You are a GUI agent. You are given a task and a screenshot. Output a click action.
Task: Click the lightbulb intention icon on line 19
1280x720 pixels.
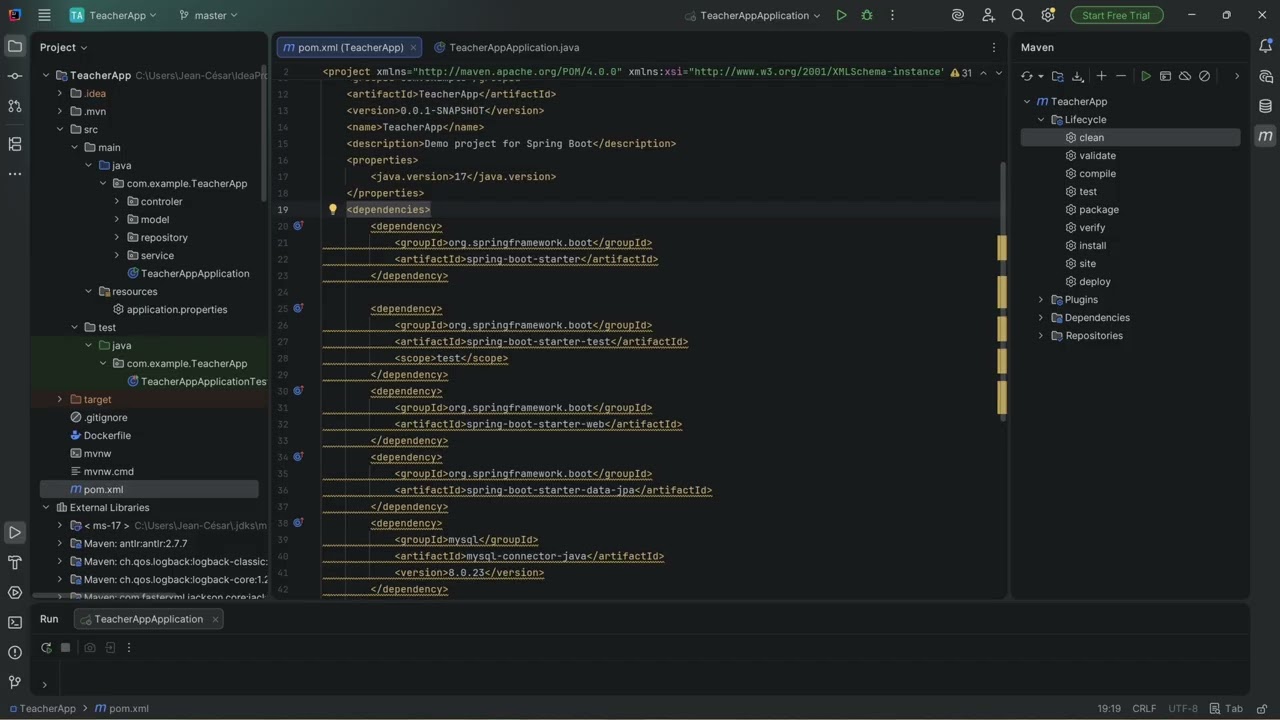coord(333,210)
